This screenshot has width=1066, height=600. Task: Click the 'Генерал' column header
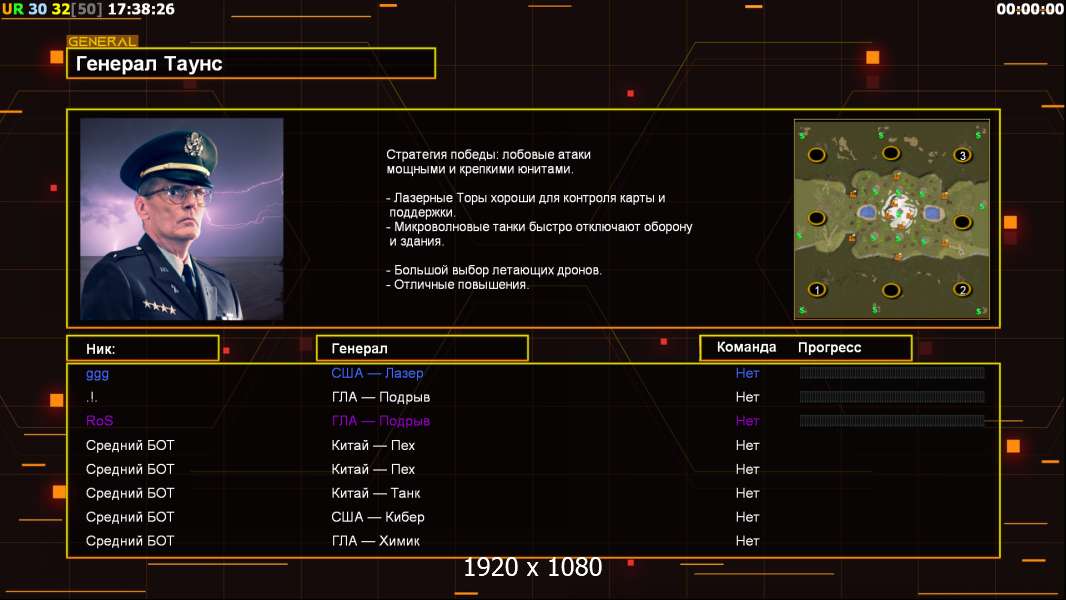422,349
